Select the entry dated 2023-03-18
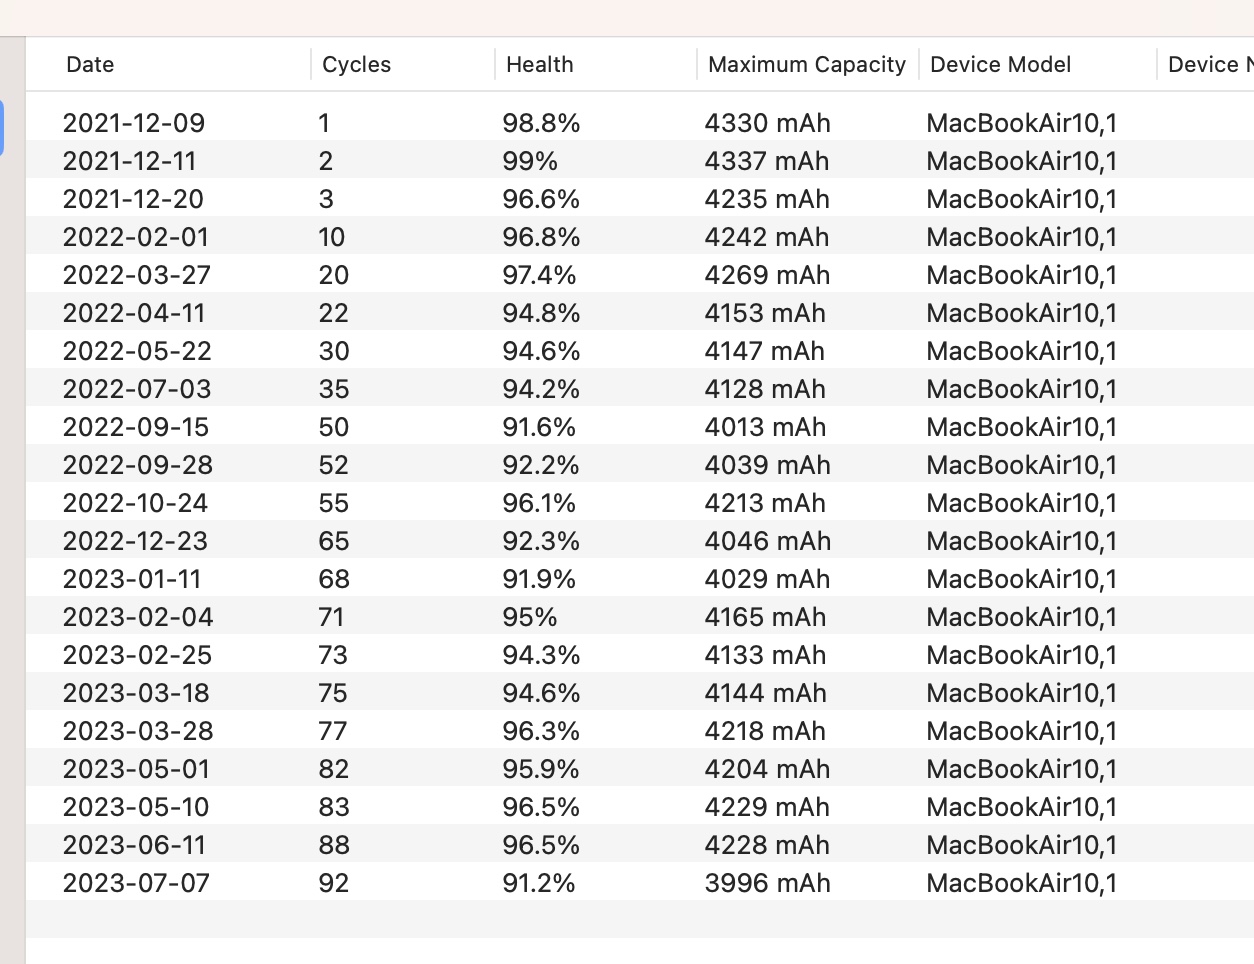1254x964 pixels. pos(135,693)
